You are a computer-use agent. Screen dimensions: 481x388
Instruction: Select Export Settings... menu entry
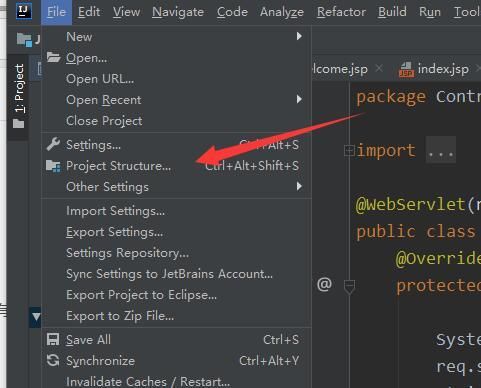(x=176, y=232)
